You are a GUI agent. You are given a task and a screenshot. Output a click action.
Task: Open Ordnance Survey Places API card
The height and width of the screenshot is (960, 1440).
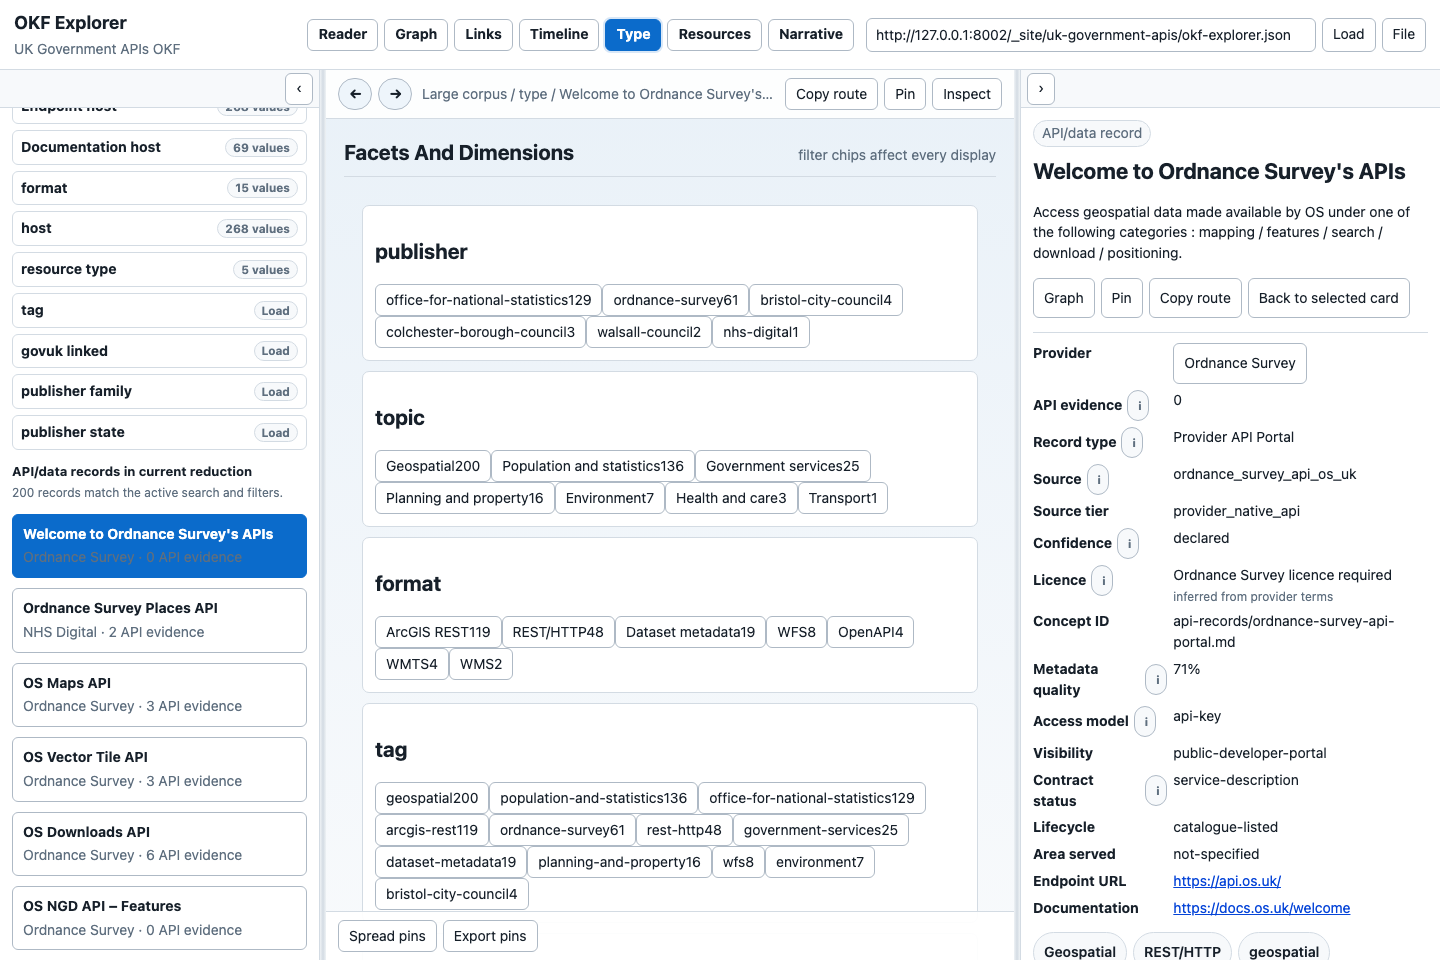159,620
